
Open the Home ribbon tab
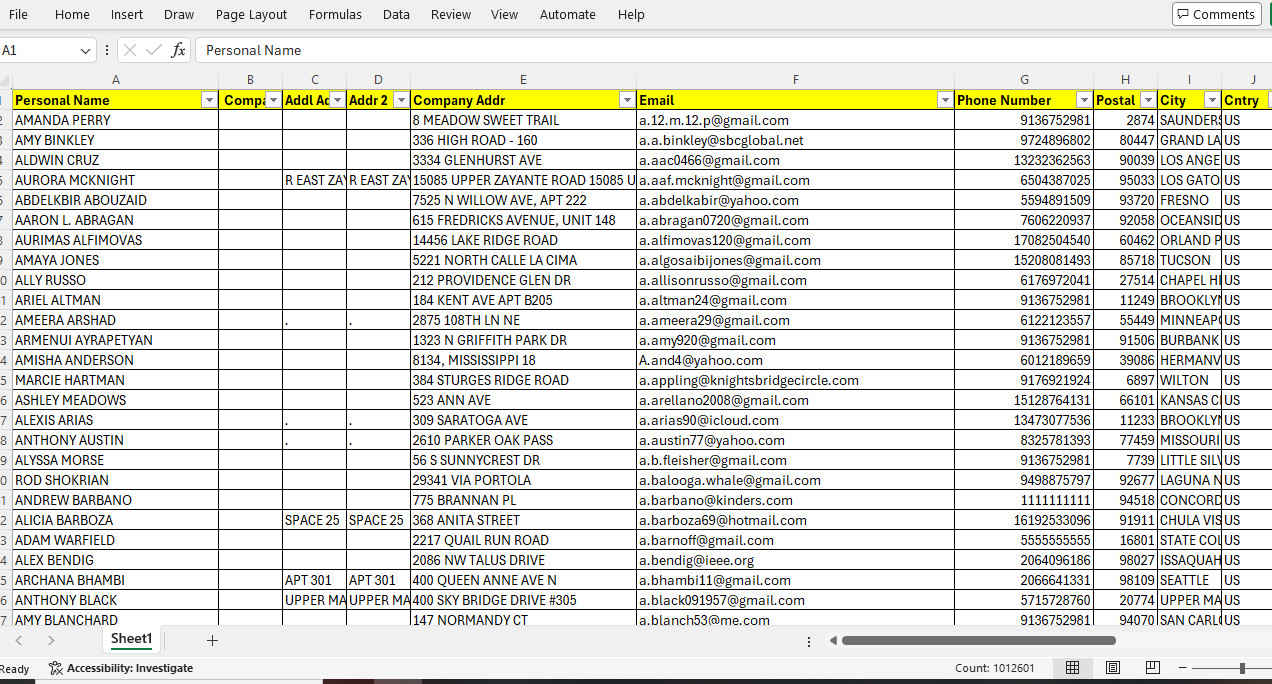(x=72, y=14)
